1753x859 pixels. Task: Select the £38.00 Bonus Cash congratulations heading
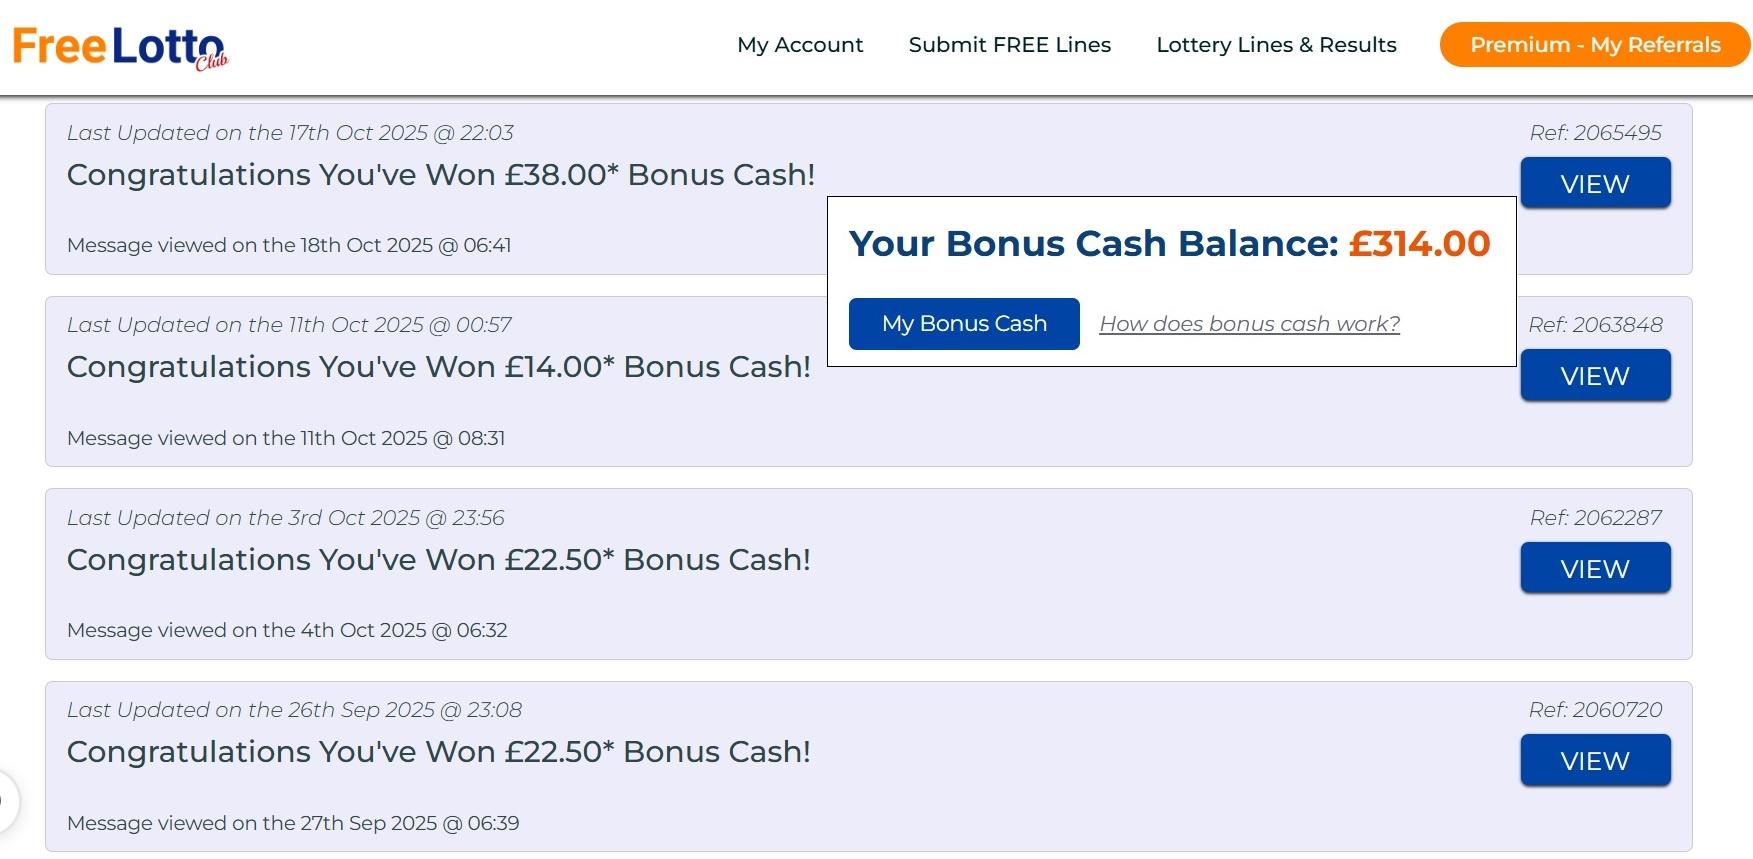[441, 175]
